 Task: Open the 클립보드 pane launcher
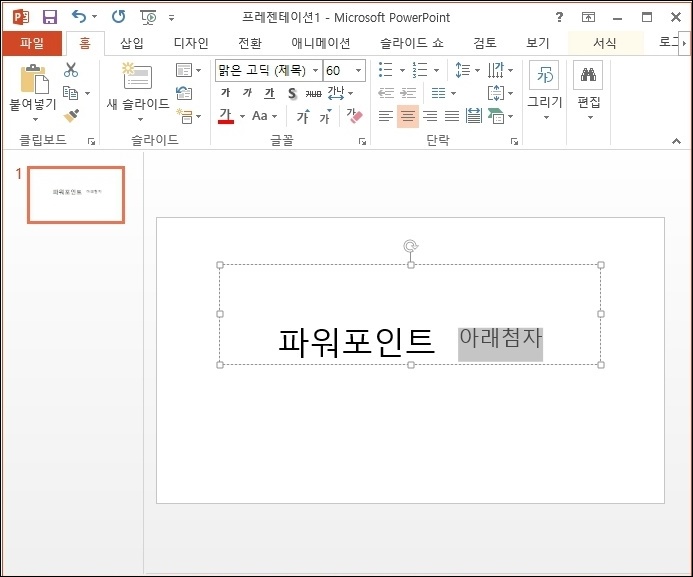tap(91, 141)
